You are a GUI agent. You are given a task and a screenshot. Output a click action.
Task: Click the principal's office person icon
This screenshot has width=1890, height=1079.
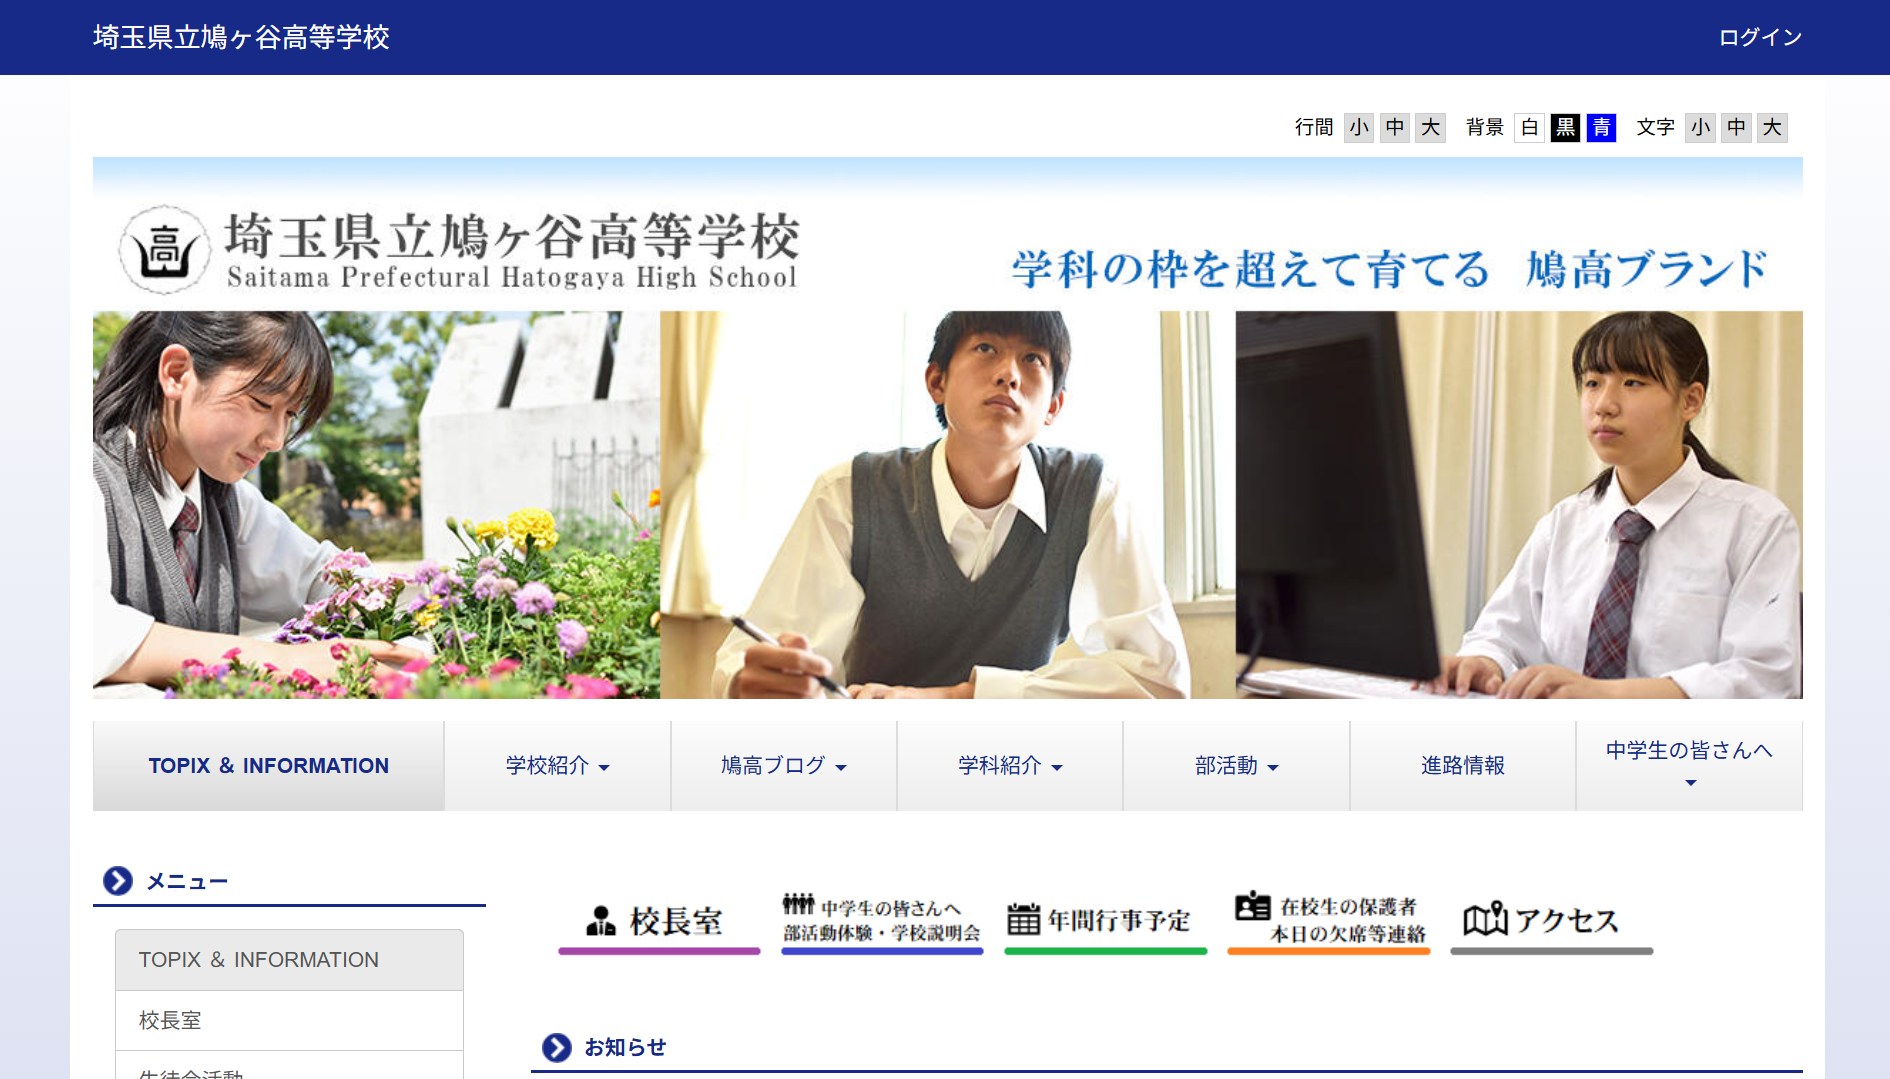601,920
